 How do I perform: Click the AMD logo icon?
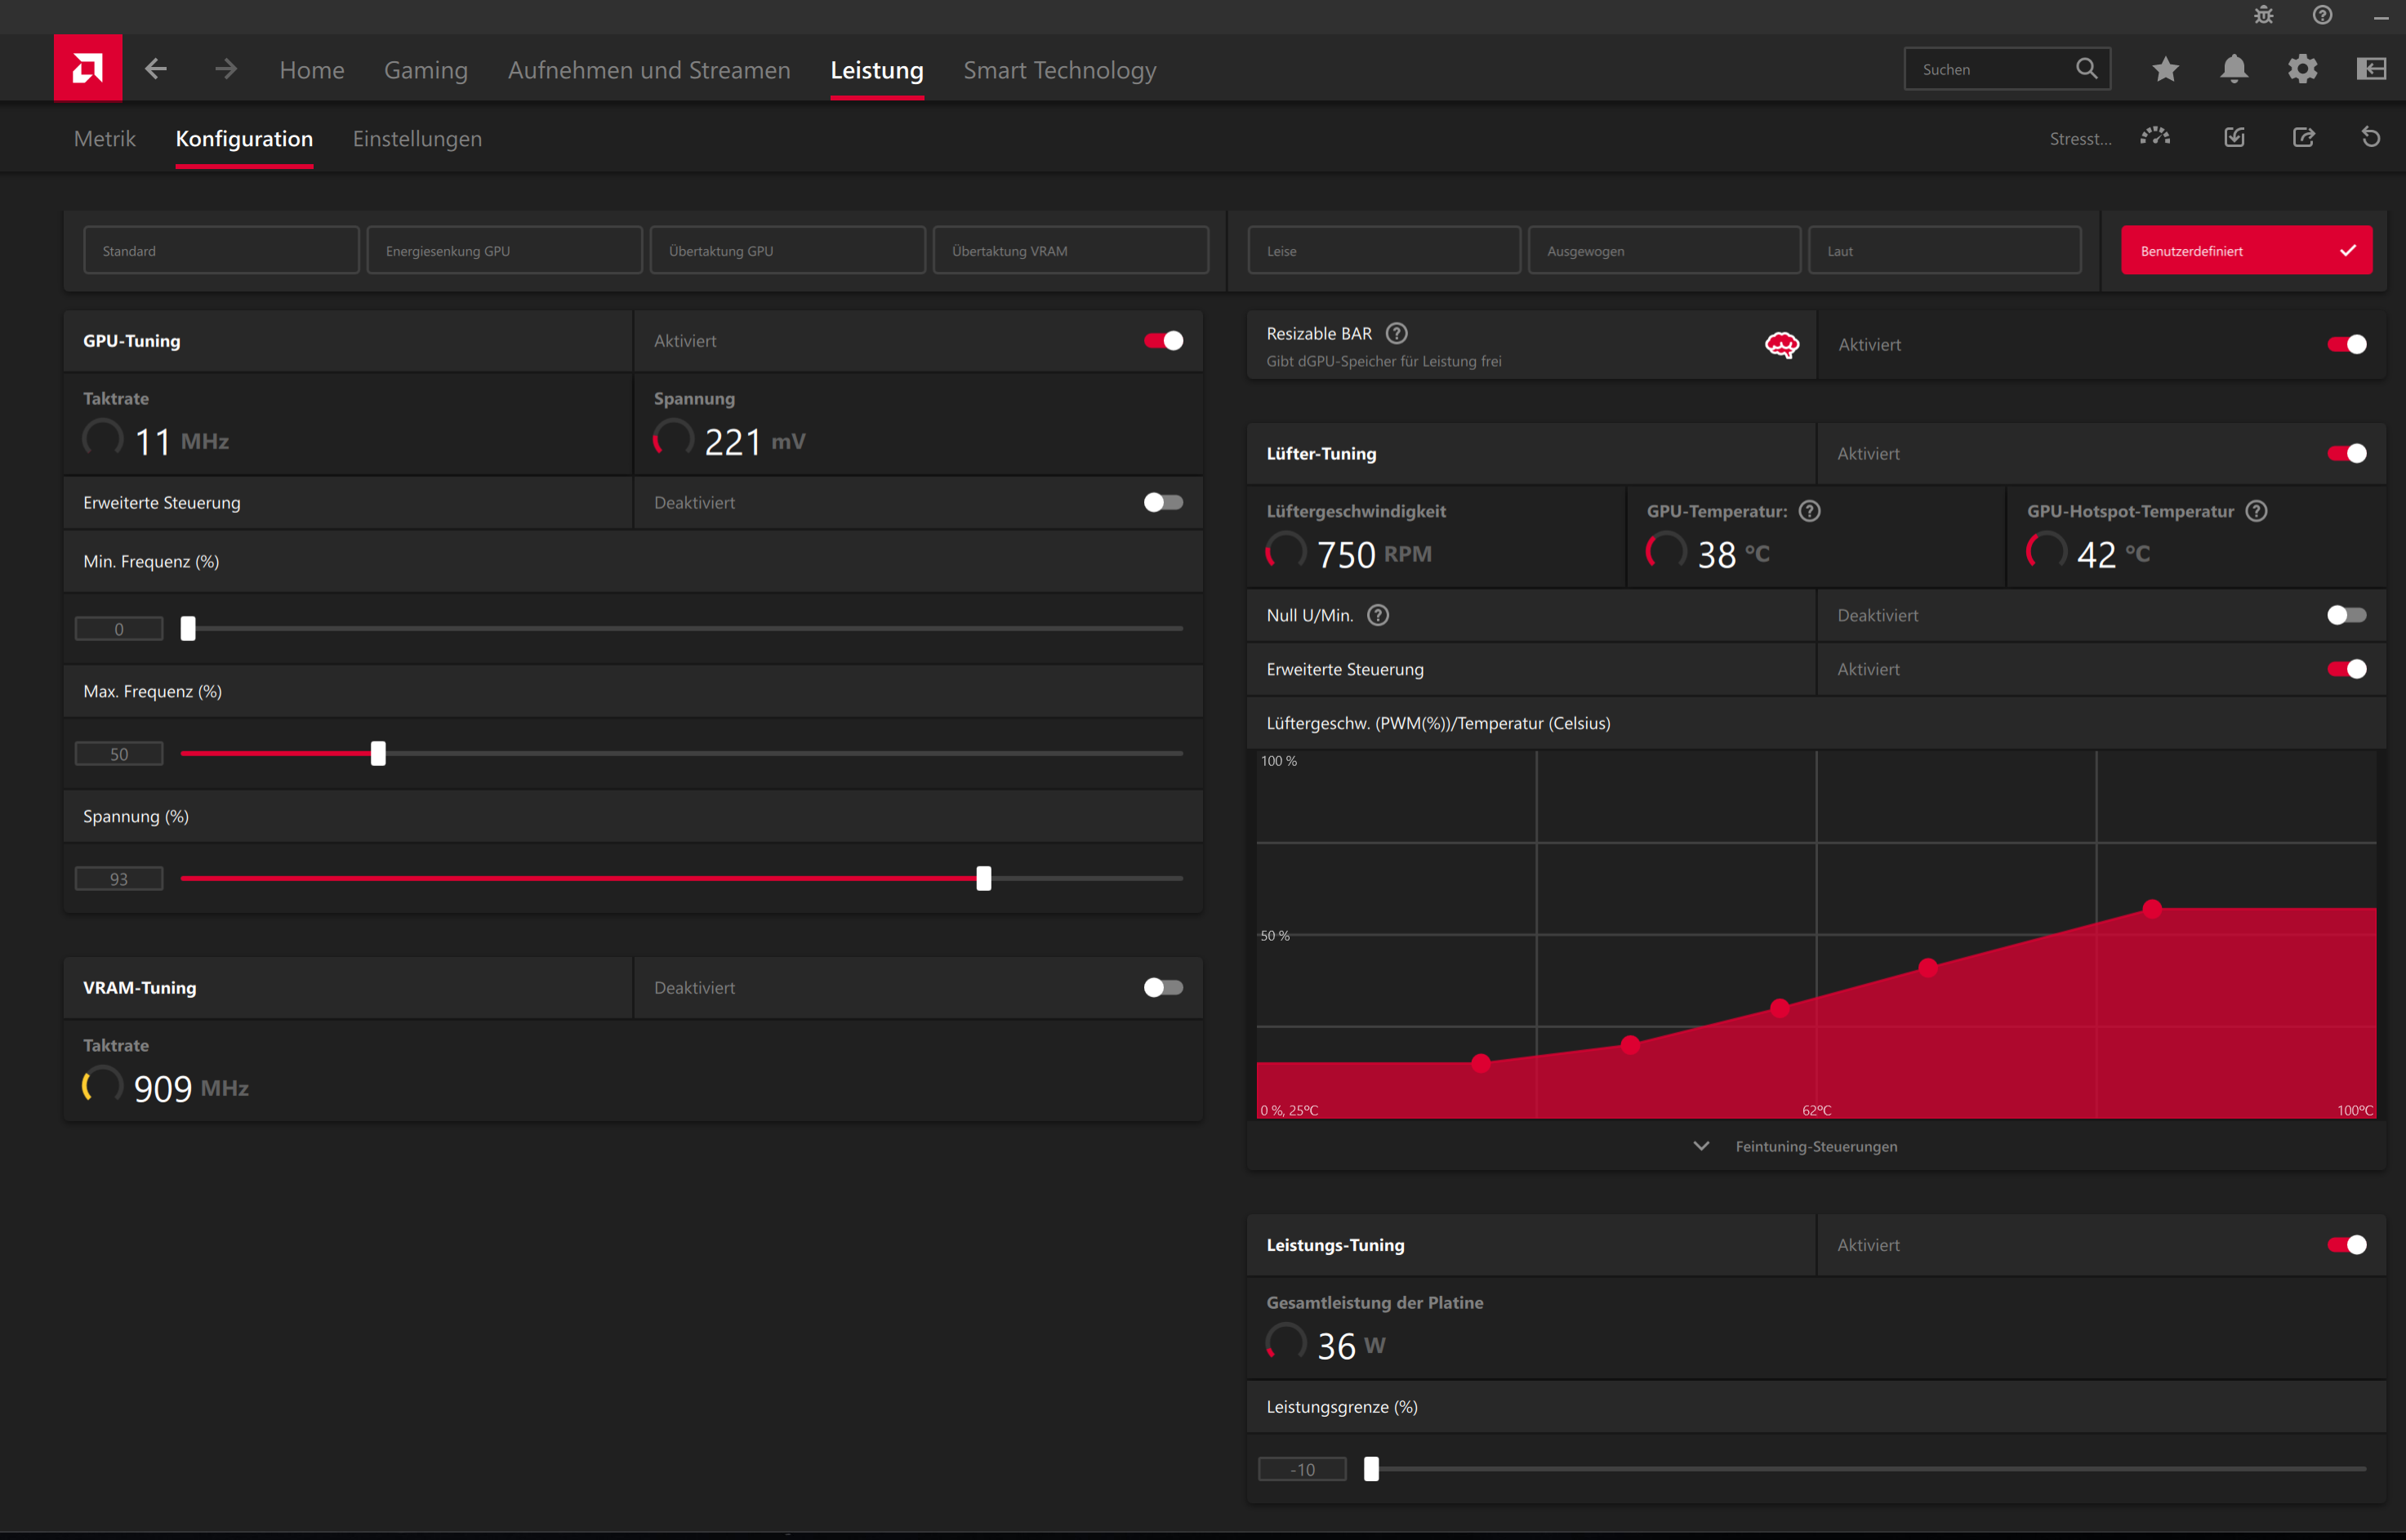point(88,68)
